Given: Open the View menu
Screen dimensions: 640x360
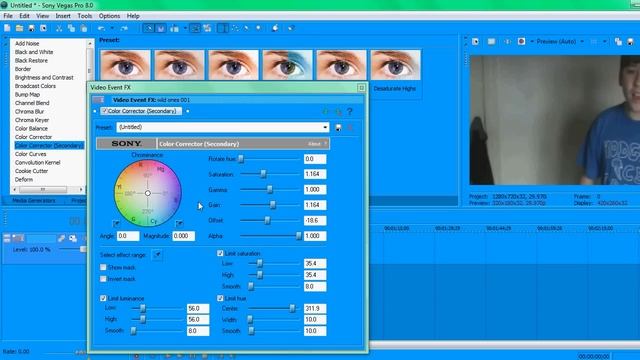Looking at the screenshot, I should (42, 16).
